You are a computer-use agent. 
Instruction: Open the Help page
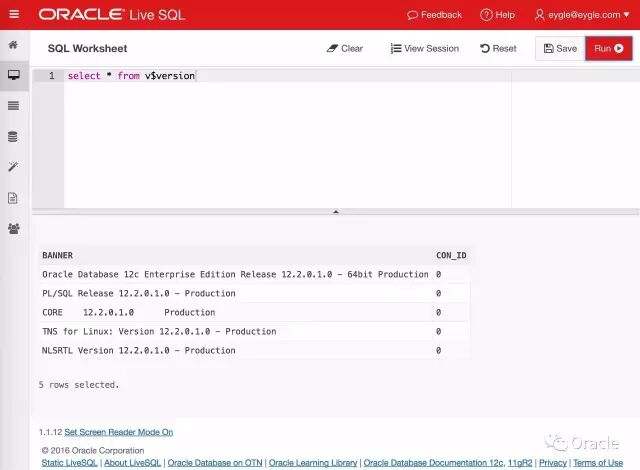click(x=497, y=15)
